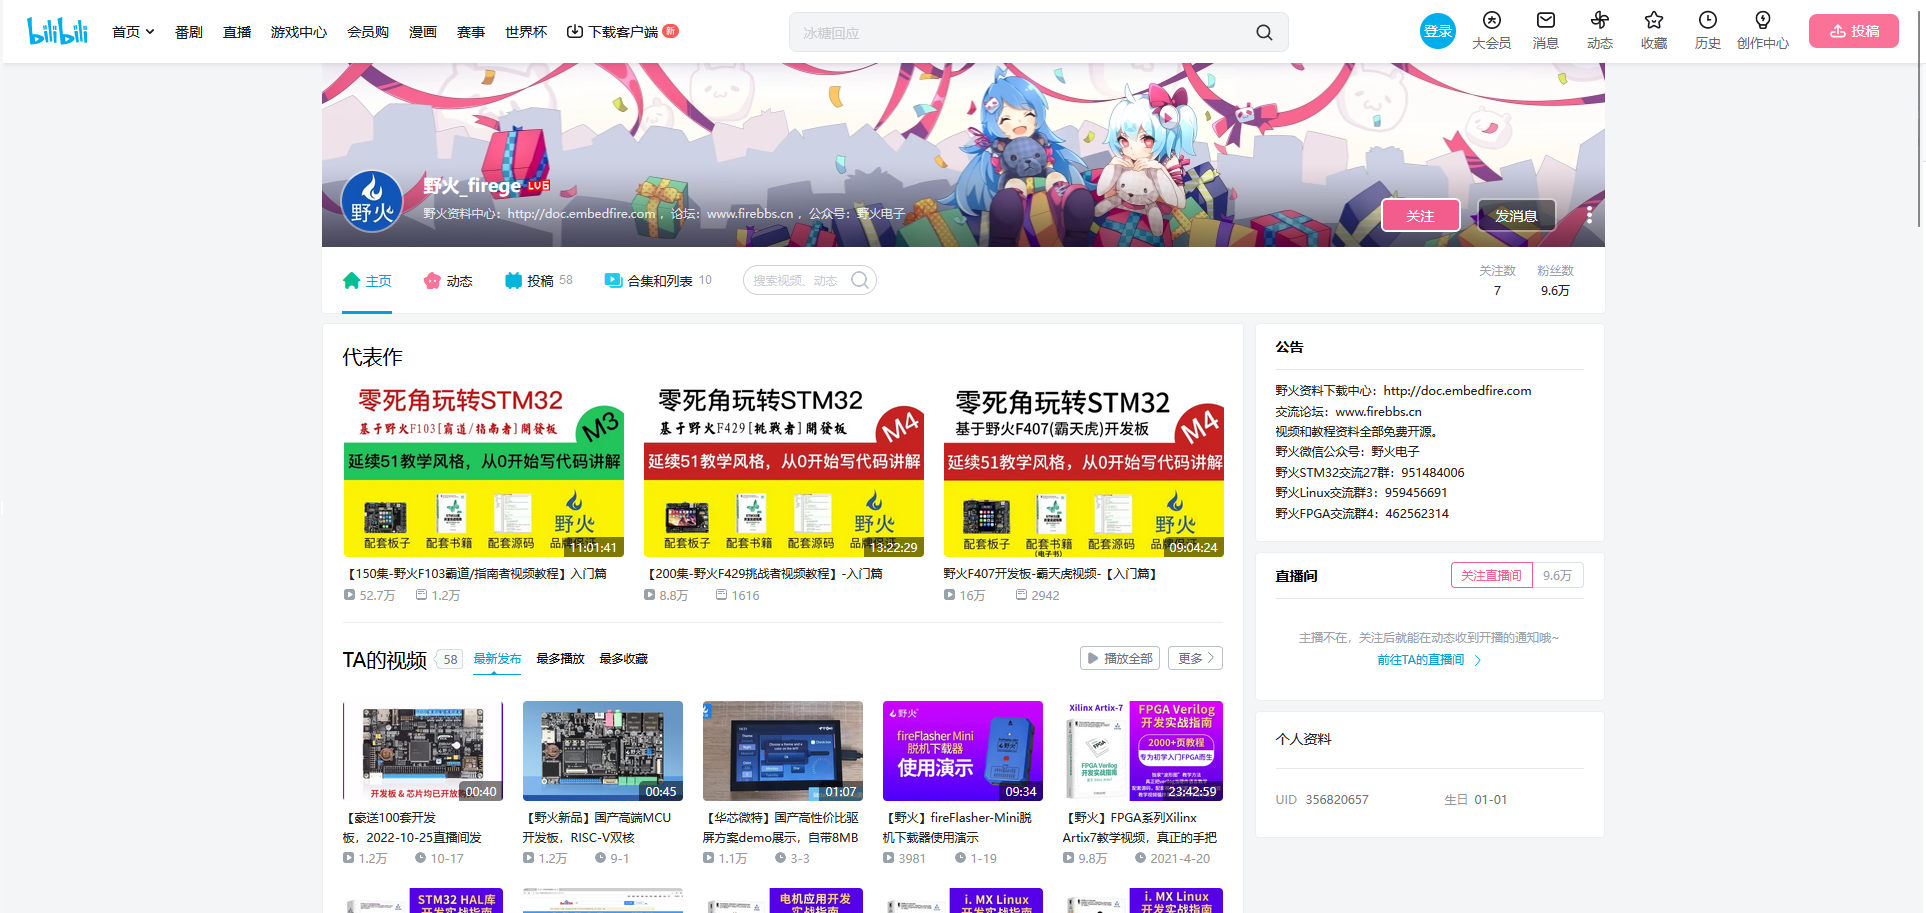
Task: Open title 野火F407开发板-霸天虎视频-【入门篇】
Action: point(1052,574)
